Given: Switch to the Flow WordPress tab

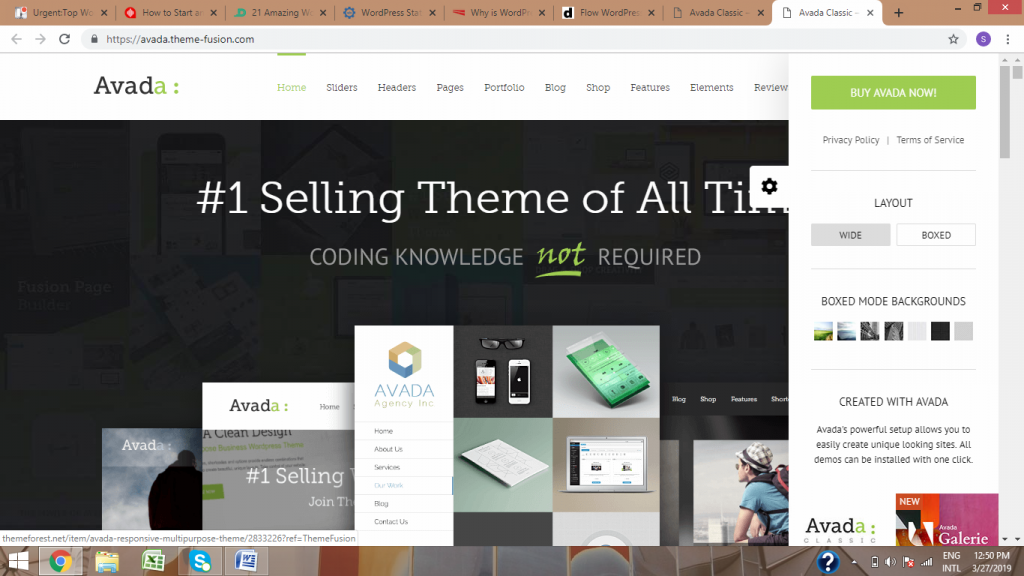Looking at the screenshot, I should pos(610,12).
